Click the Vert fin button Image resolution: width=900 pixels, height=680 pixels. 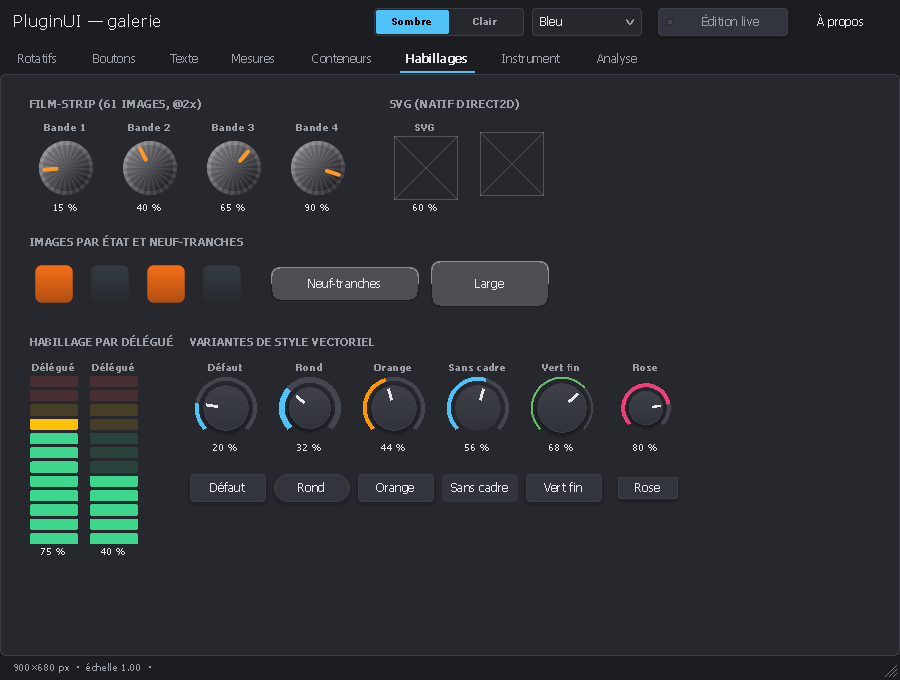(x=564, y=488)
